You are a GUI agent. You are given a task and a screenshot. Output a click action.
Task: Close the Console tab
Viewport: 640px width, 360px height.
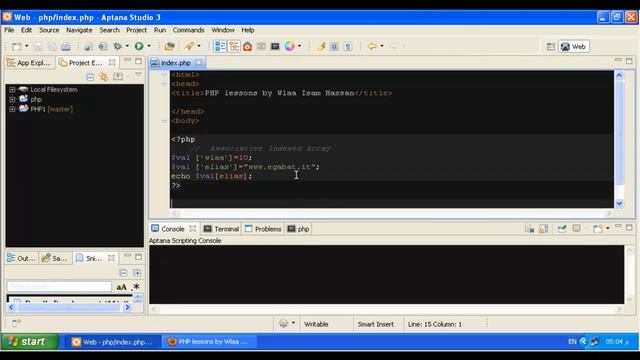tap(193, 228)
